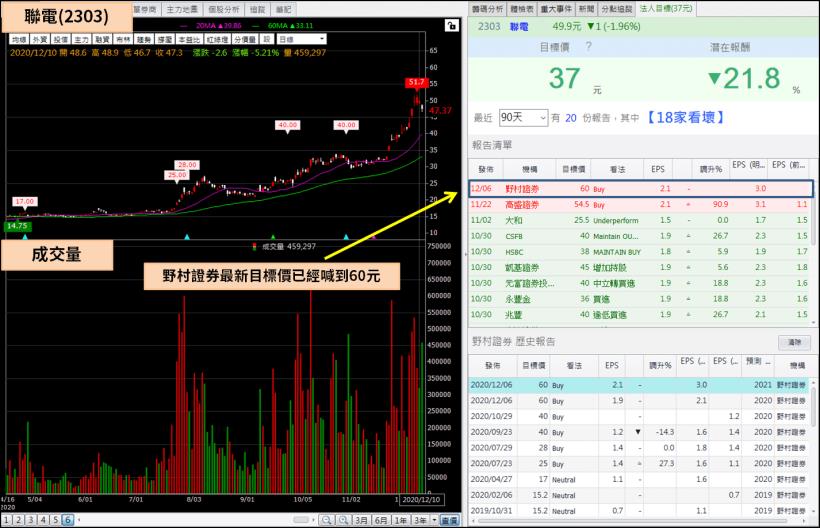Image resolution: width=820 pixels, height=528 pixels.
Task: Open the 分點追蹤 tab
Action: pos(617,9)
